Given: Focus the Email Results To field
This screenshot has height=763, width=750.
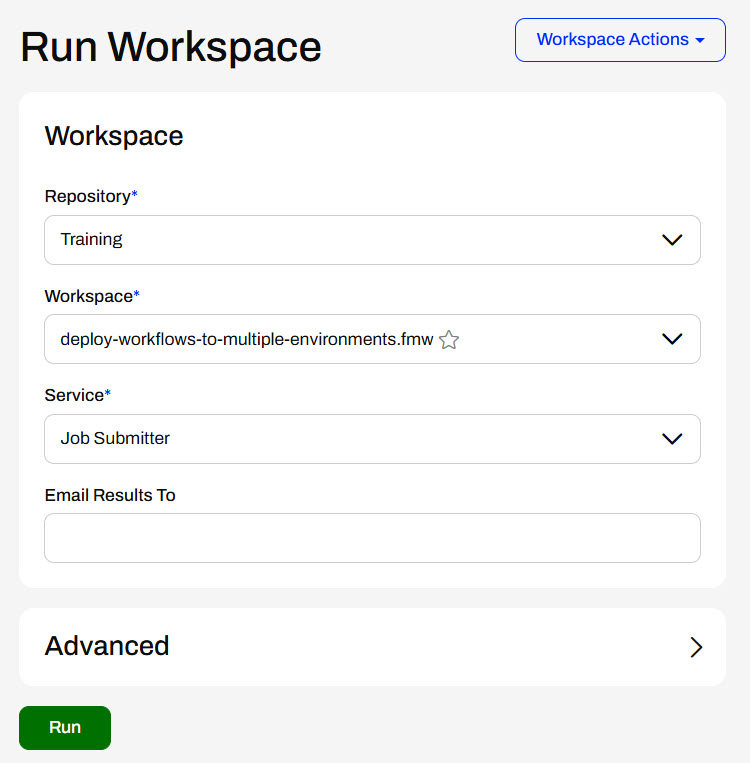Looking at the screenshot, I should pyautogui.click(x=372, y=538).
